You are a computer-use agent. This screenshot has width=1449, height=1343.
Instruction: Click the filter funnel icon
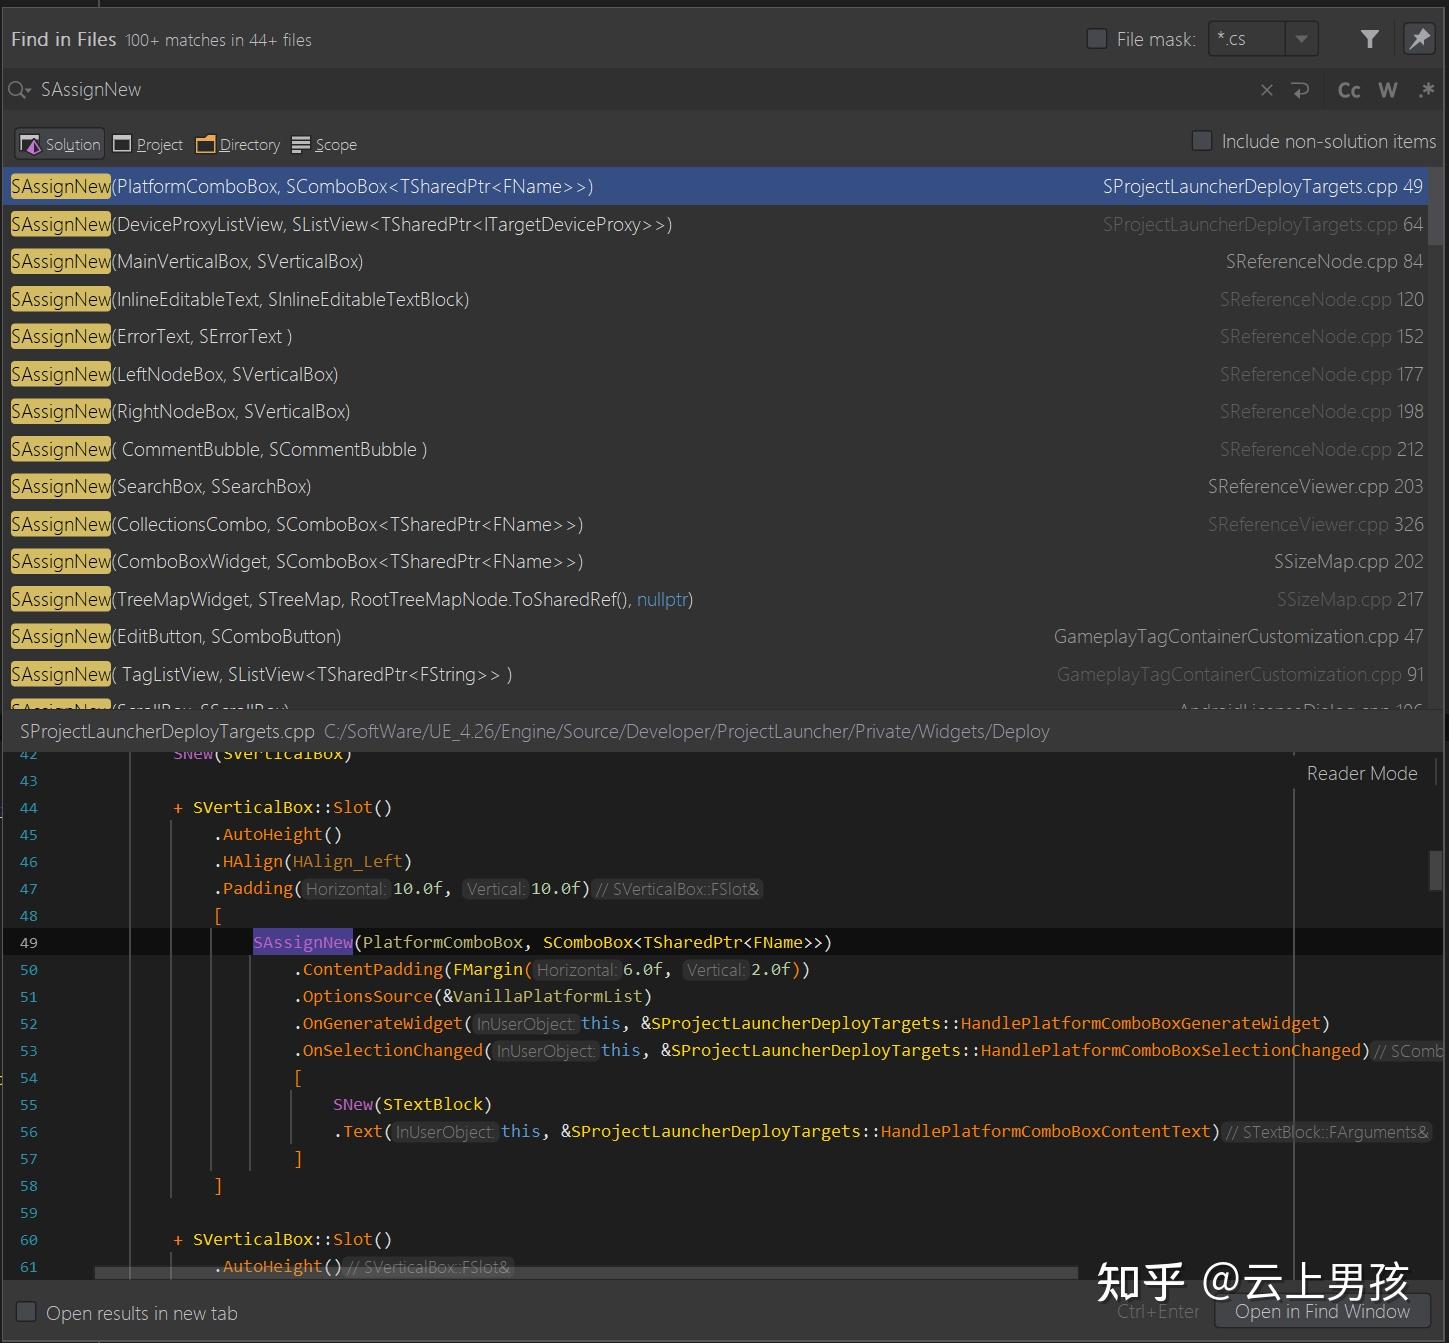(x=1369, y=39)
